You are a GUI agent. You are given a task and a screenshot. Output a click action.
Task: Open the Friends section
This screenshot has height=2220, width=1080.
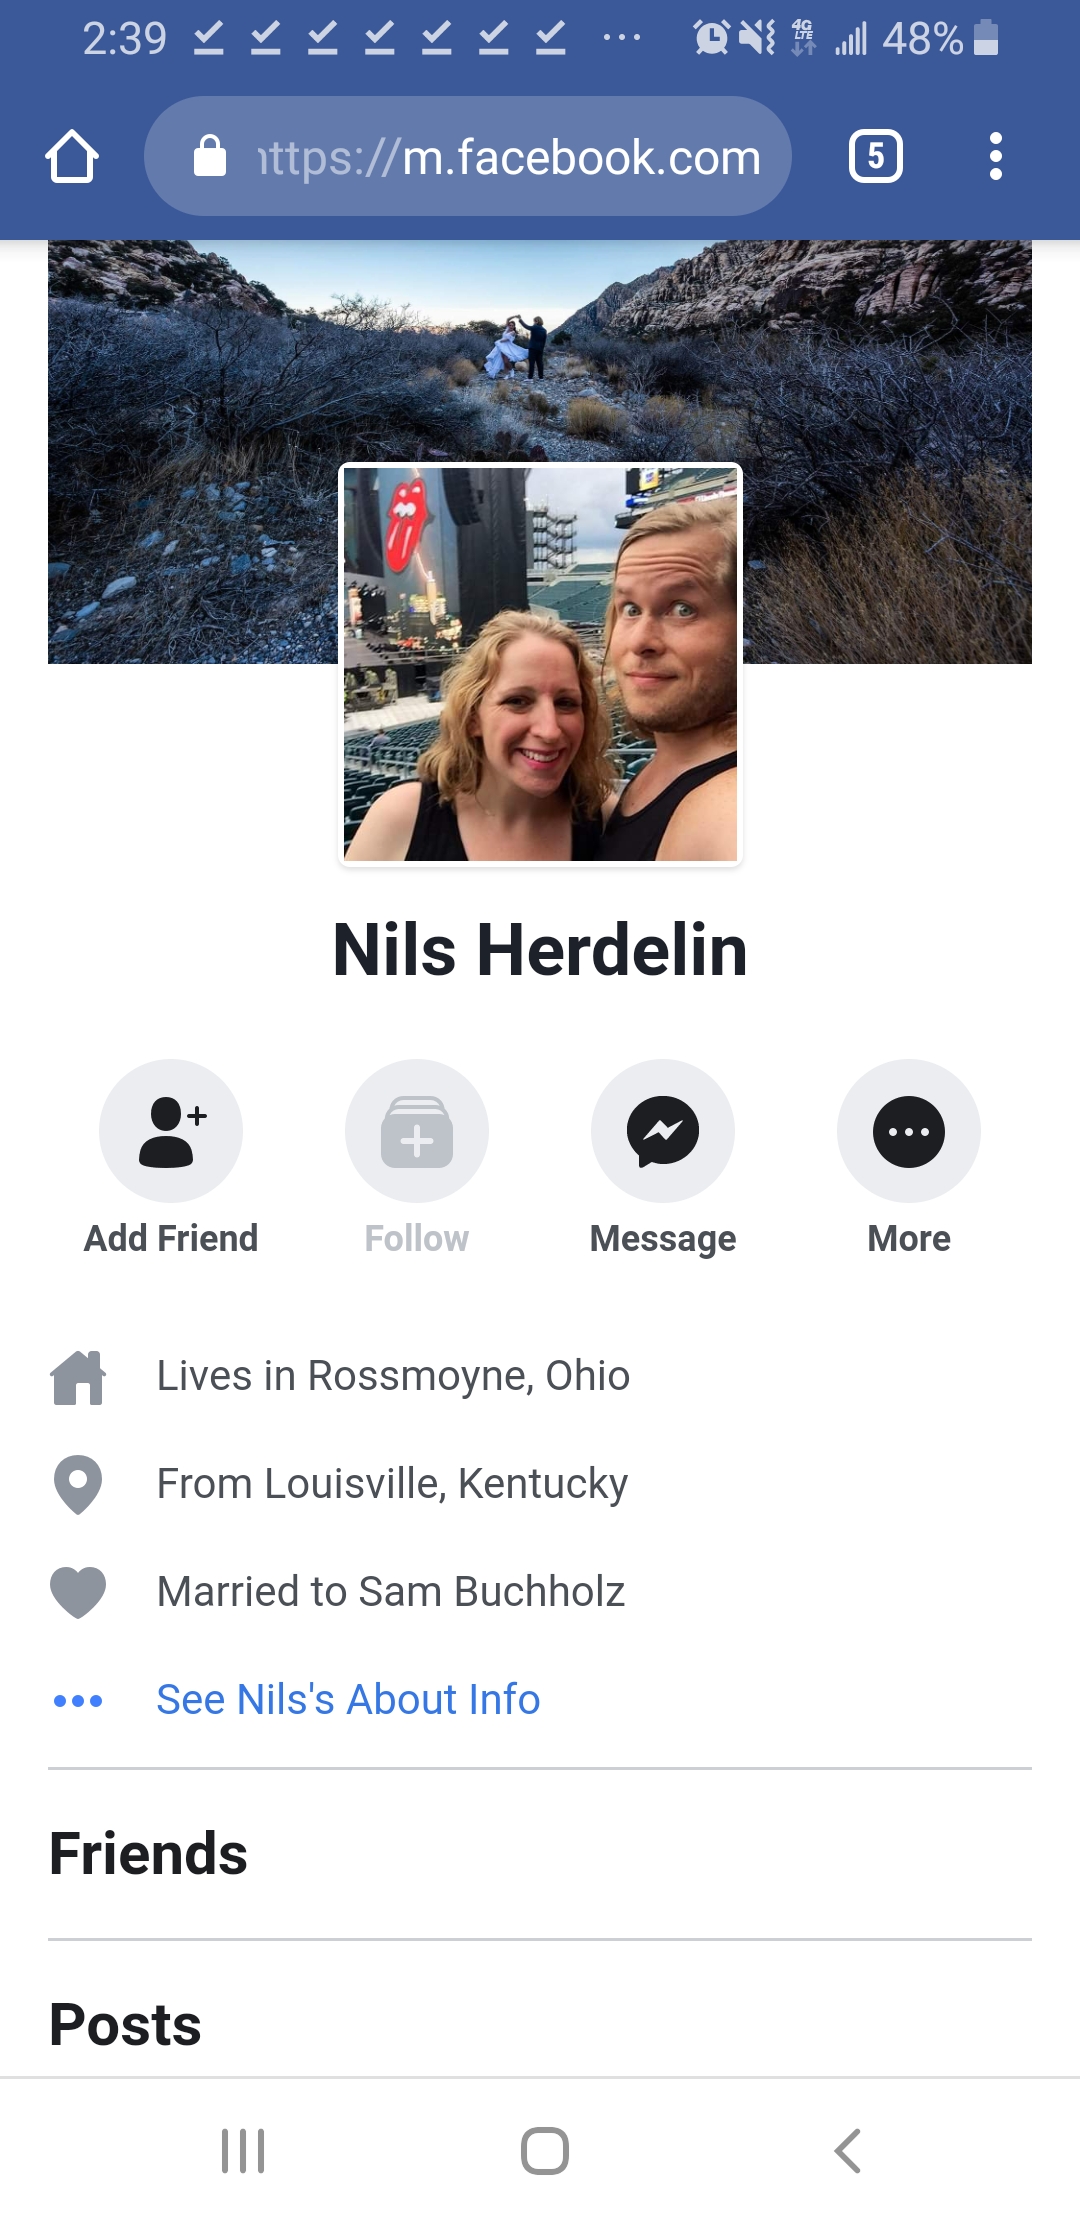pyautogui.click(x=148, y=1854)
